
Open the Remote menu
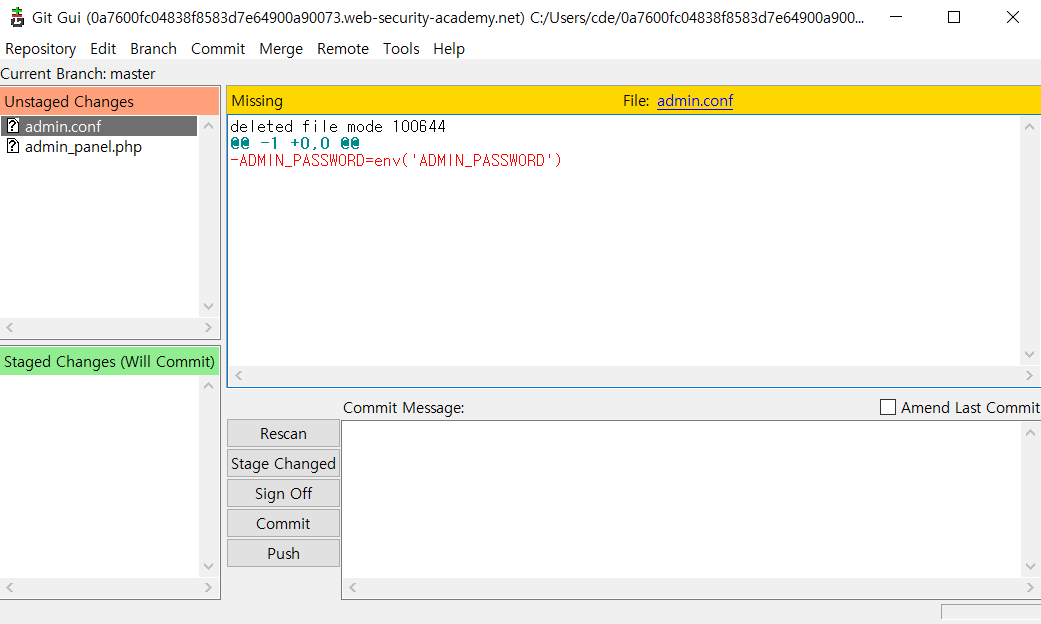(343, 49)
